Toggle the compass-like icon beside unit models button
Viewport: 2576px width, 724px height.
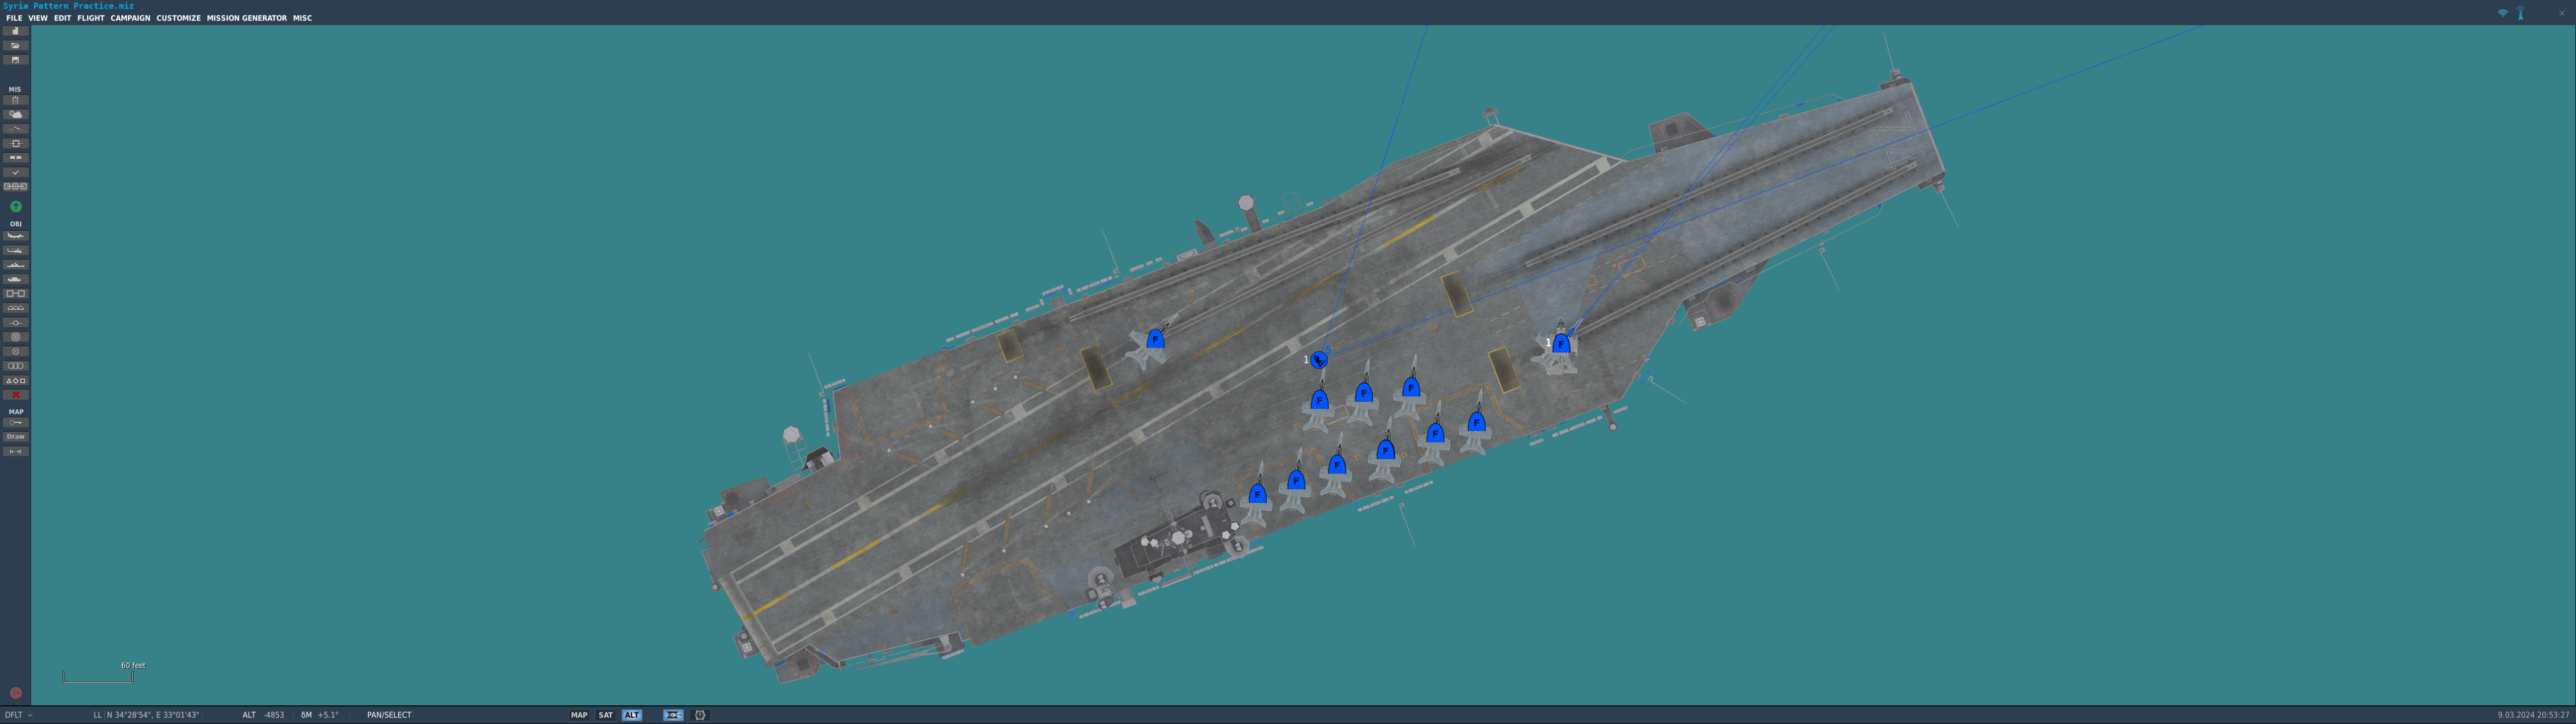(x=700, y=715)
